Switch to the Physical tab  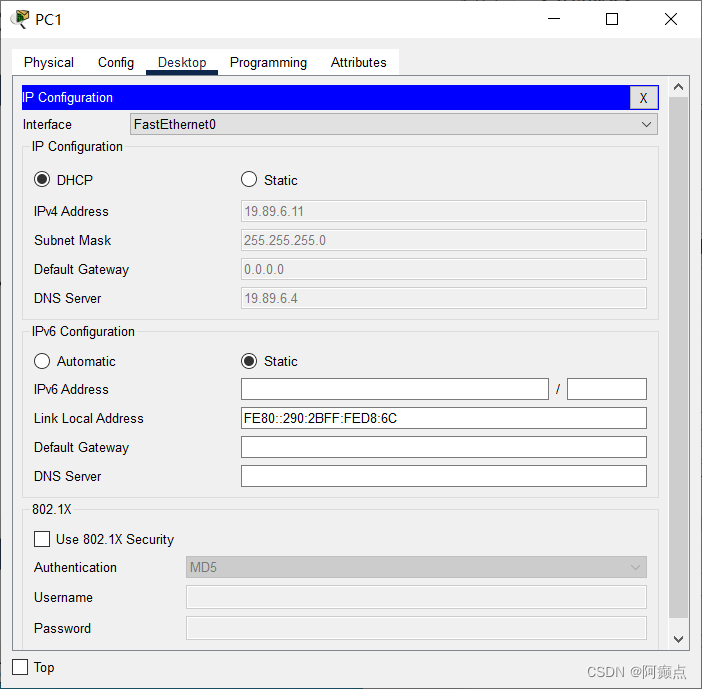coord(49,62)
